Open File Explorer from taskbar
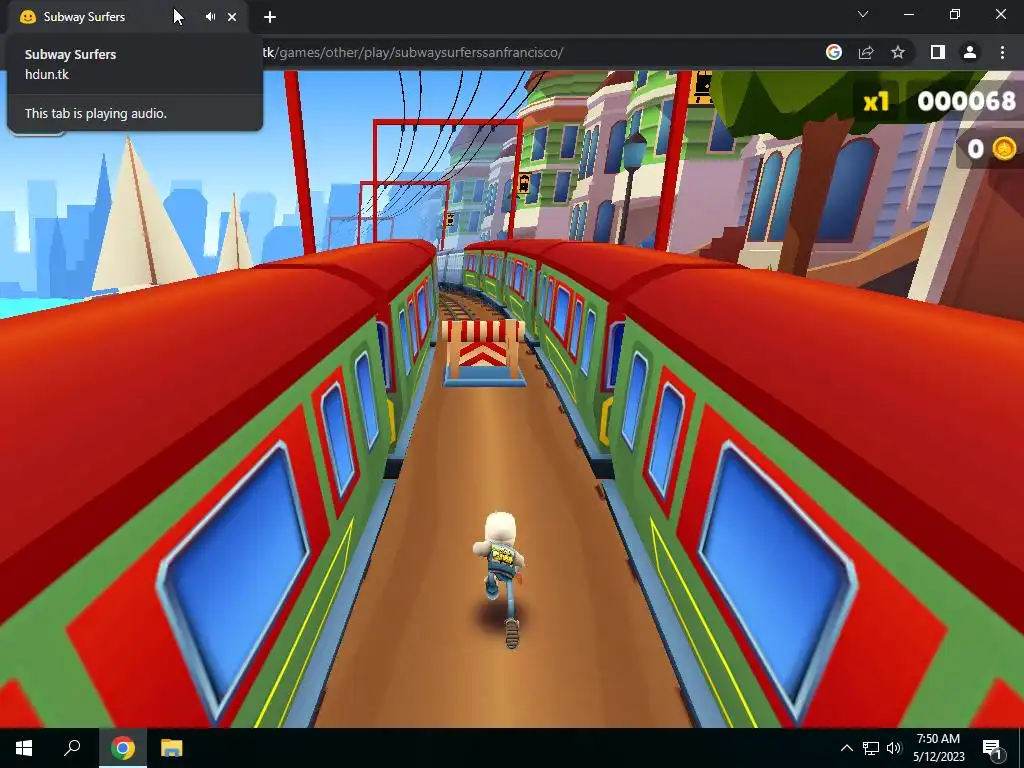1024x768 pixels. [x=172, y=748]
